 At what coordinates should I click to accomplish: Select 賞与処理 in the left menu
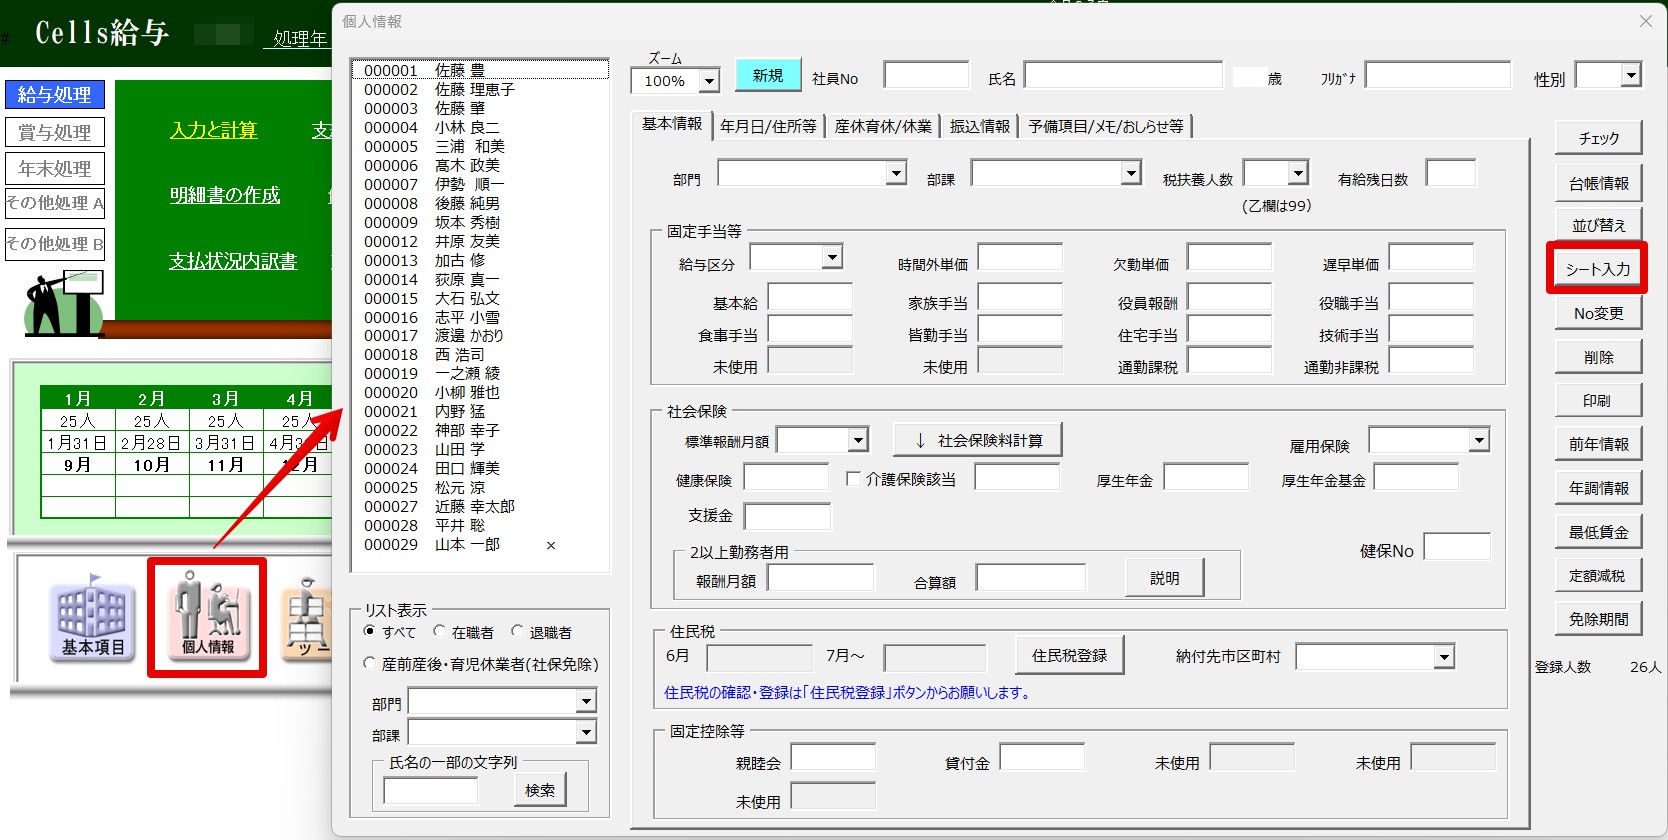[55, 132]
